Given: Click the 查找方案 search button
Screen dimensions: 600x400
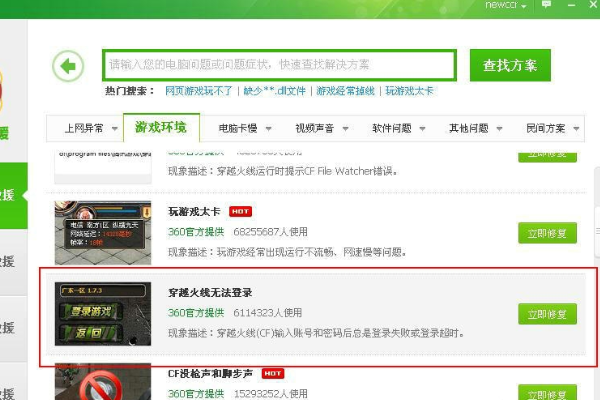Looking at the screenshot, I should coord(510,65).
